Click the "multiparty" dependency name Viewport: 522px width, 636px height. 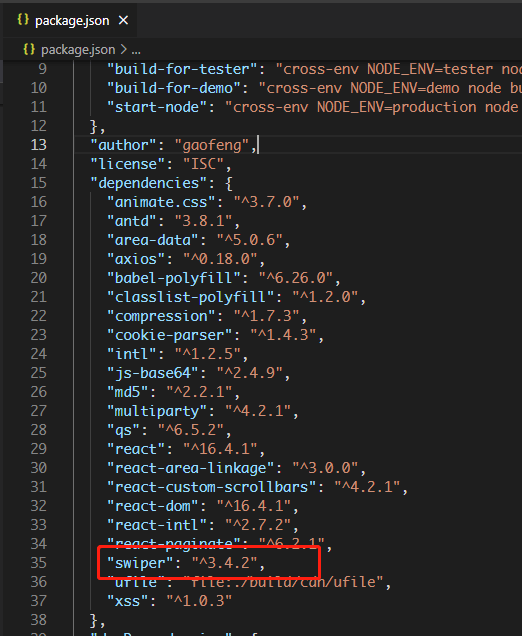click(157, 411)
